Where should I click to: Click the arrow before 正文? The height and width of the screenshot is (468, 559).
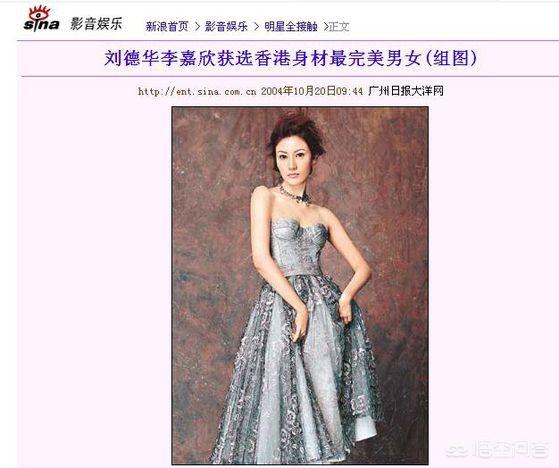coord(325,26)
